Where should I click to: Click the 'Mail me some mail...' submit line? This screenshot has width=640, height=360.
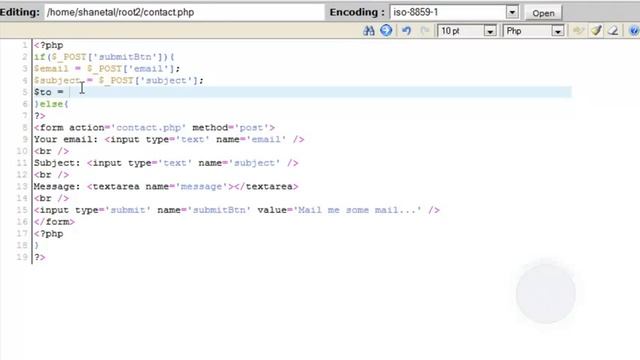tap(237, 210)
